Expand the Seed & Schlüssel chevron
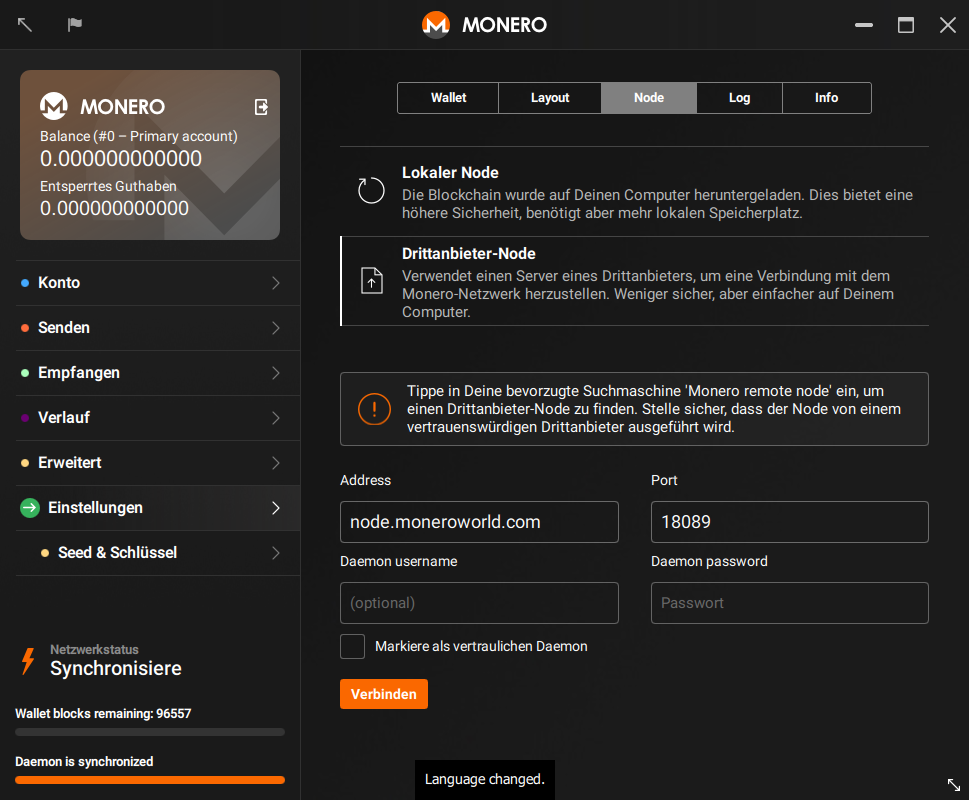This screenshot has height=800, width=969. pyautogui.click(x=276, y=553)
